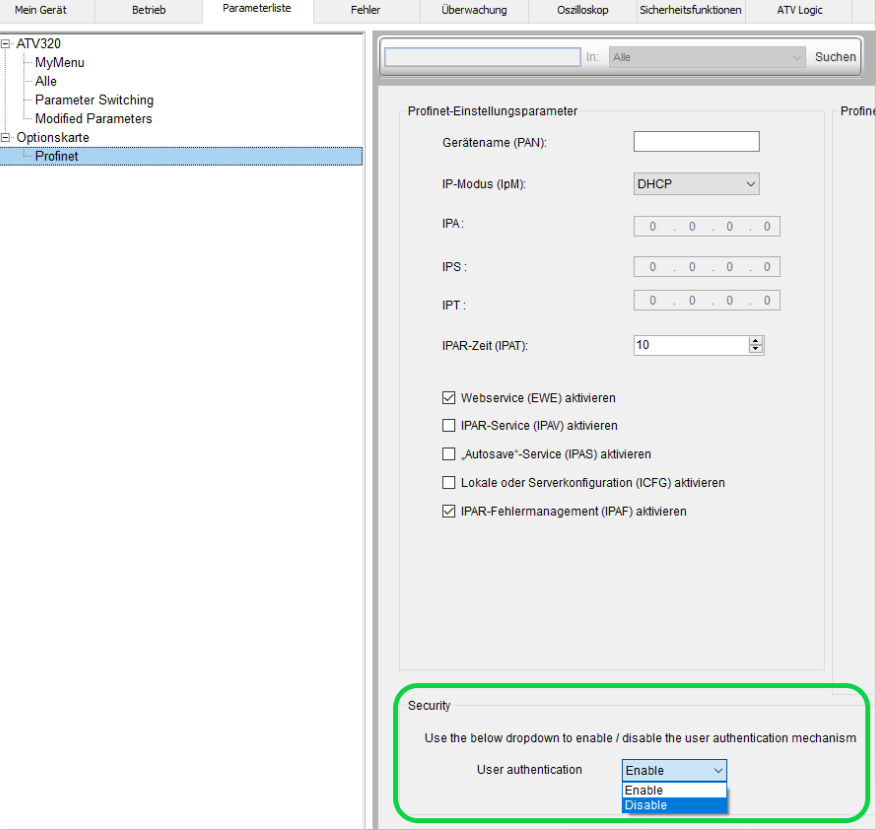Check Autosave-Service (IPAS) aktivieren
Viewport: 876px width, 830px height.
tap(449, 454)
